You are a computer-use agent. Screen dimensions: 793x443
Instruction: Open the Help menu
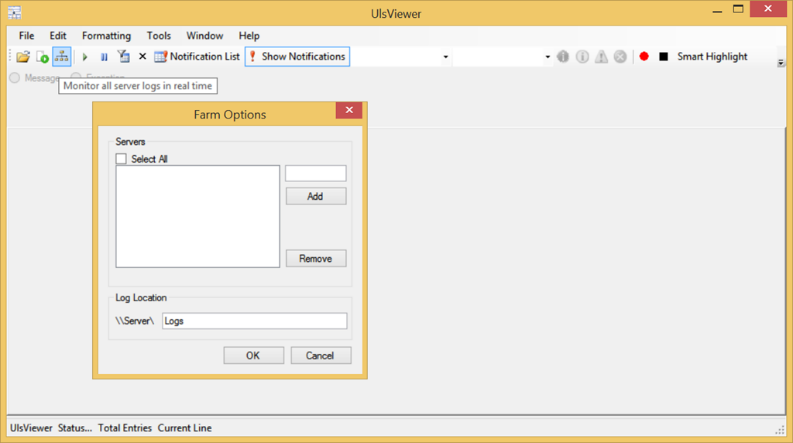click(x=249, y=36)
